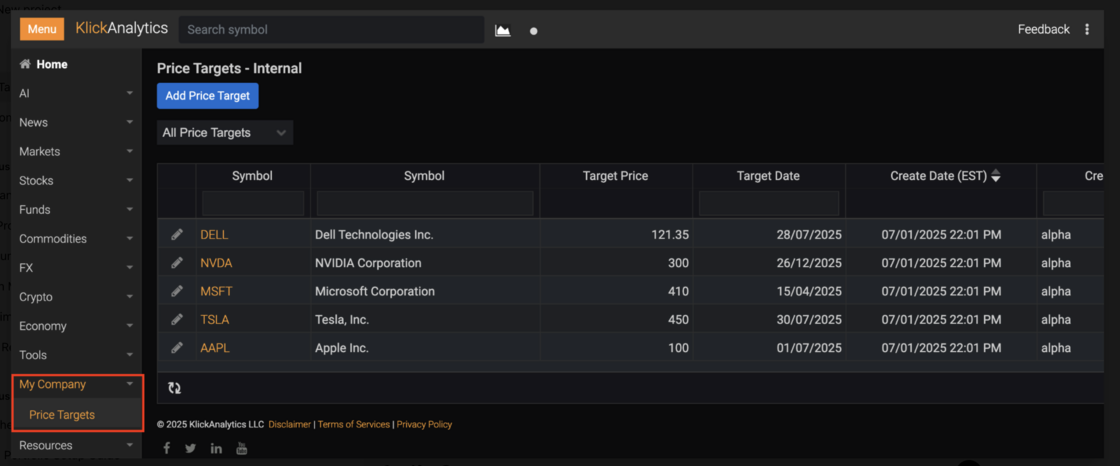Viewport: 1120px width, 466px height.
Task: Edit the TSLA price target pencil
Action: coord(177,319)
